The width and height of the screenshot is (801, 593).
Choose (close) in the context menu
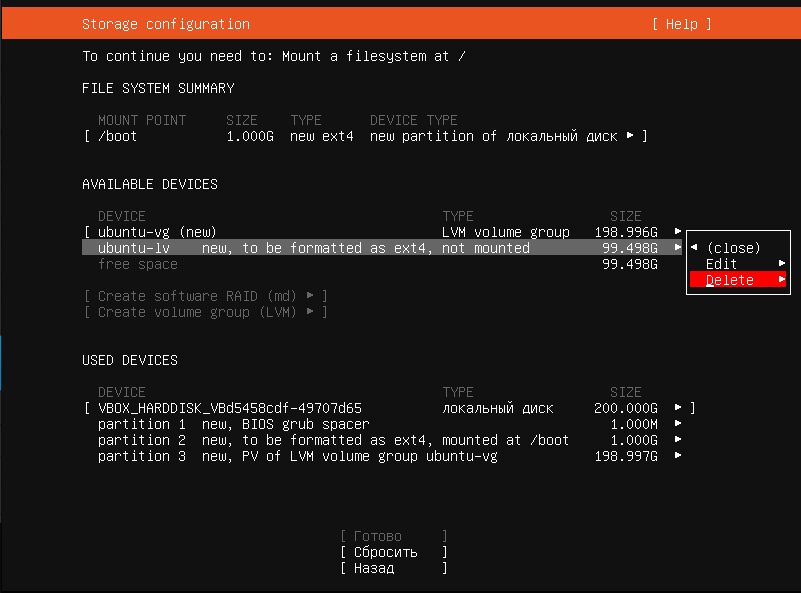click(x=733, y=248)
